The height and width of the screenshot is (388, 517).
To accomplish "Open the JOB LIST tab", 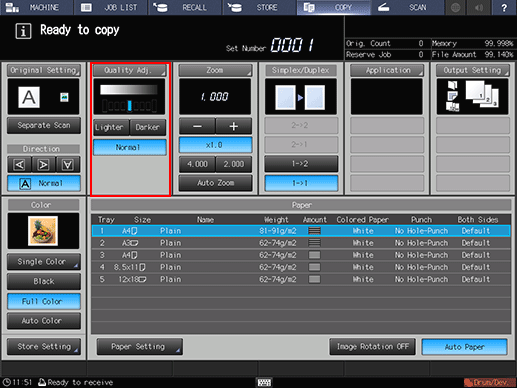I will 110,7.
